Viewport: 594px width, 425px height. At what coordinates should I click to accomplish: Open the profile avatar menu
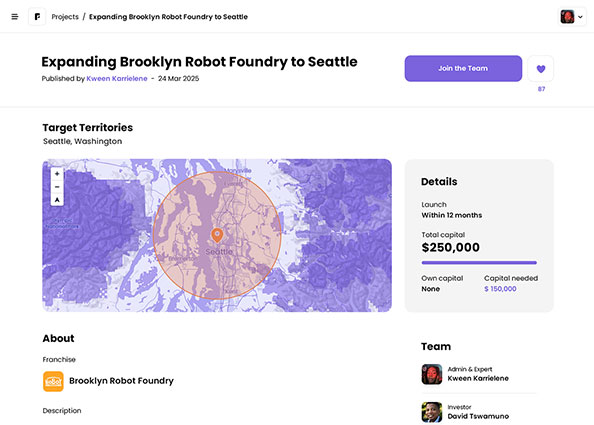point(567,17)
